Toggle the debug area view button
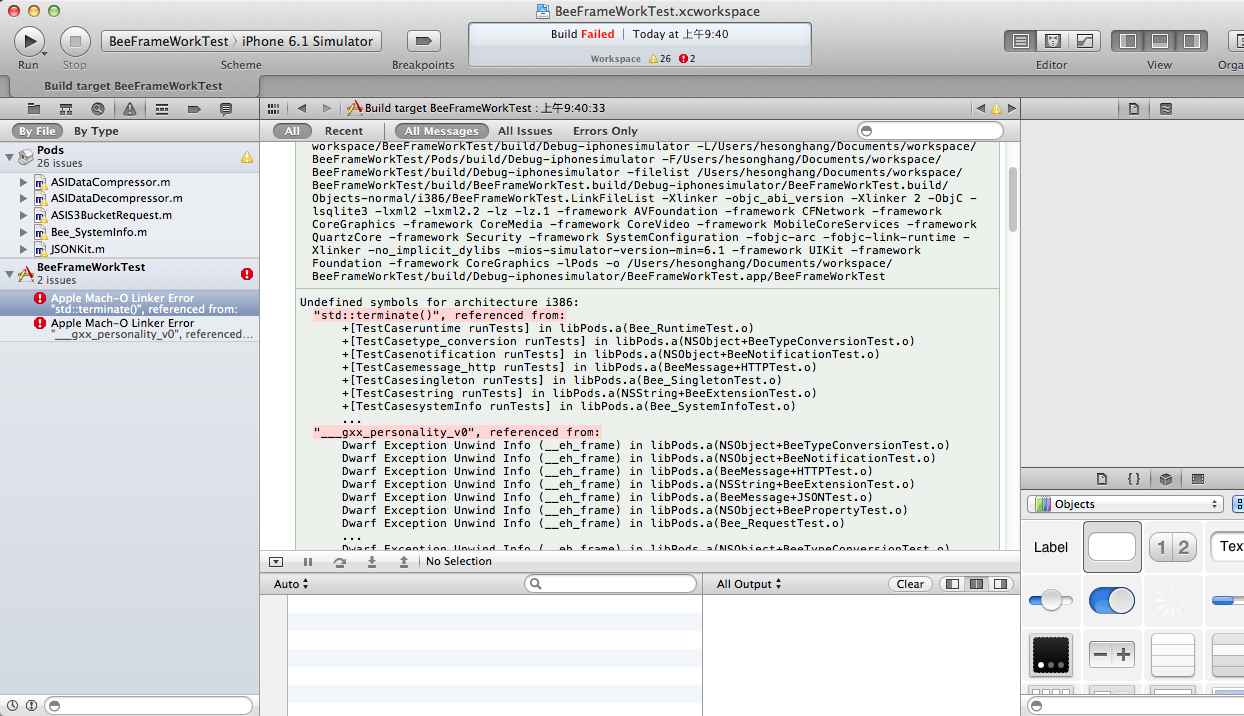The image size is (1244, 716). 1160,41
